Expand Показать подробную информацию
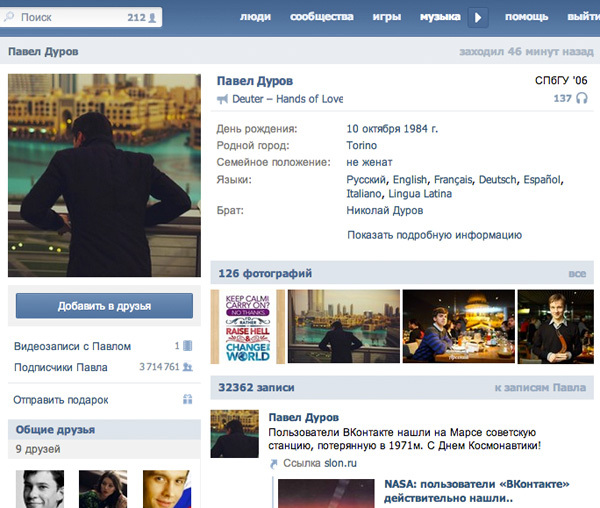600x508 pixels. coord(434,235)
